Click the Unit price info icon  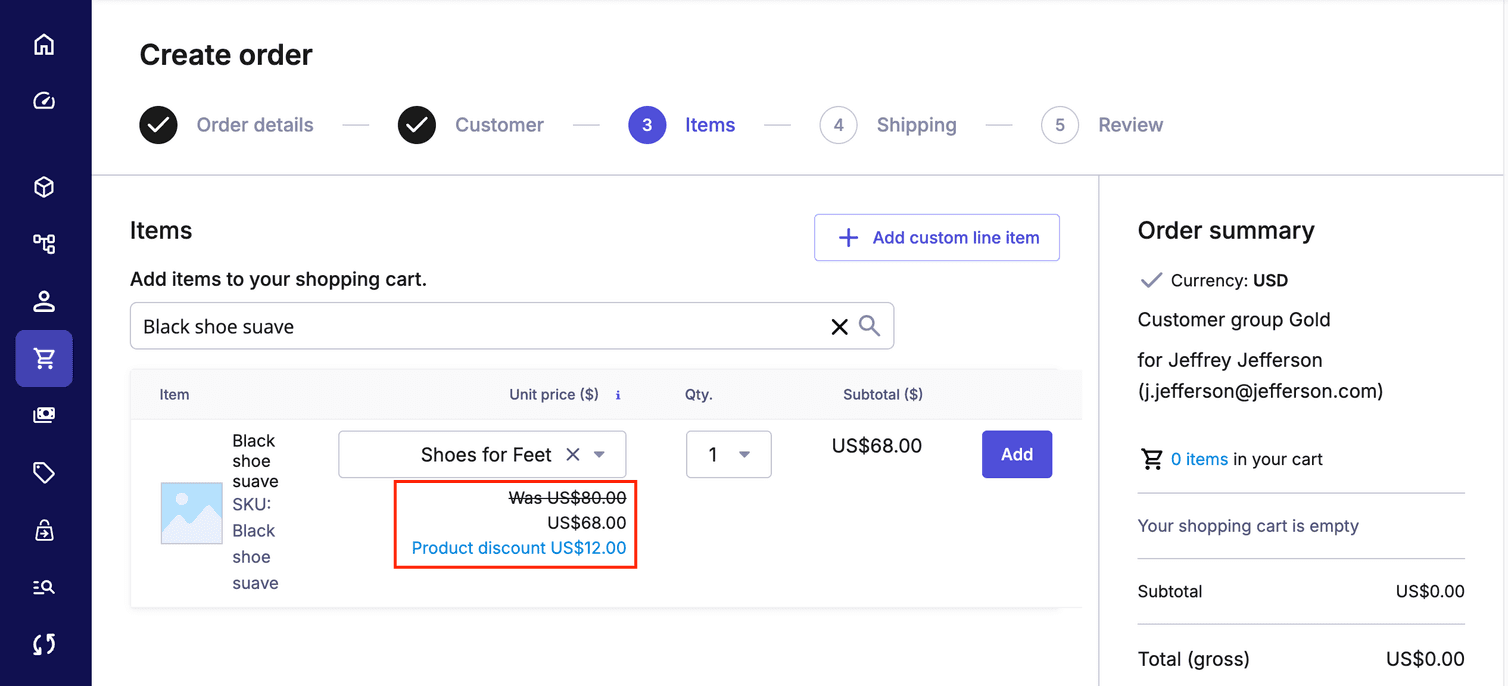618,394
